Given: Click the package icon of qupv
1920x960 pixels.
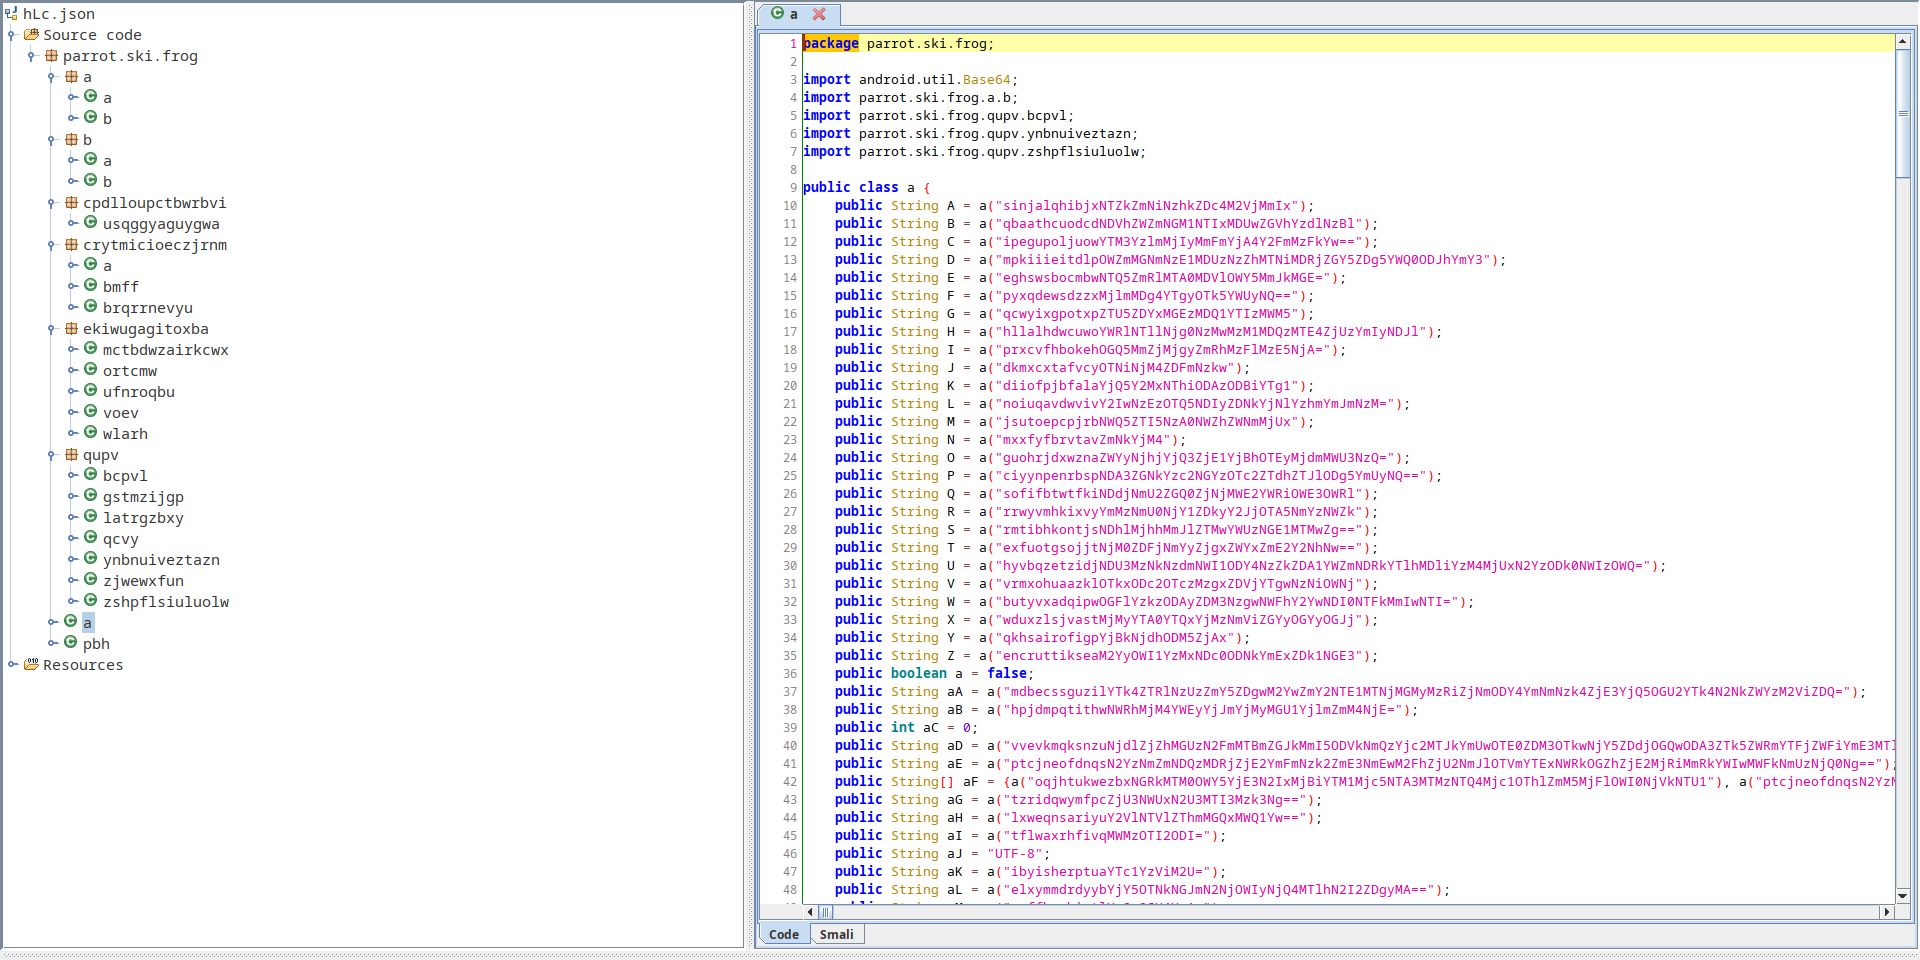Looking at the screenshot, I should pyautogui.click(x=71, y=455).
